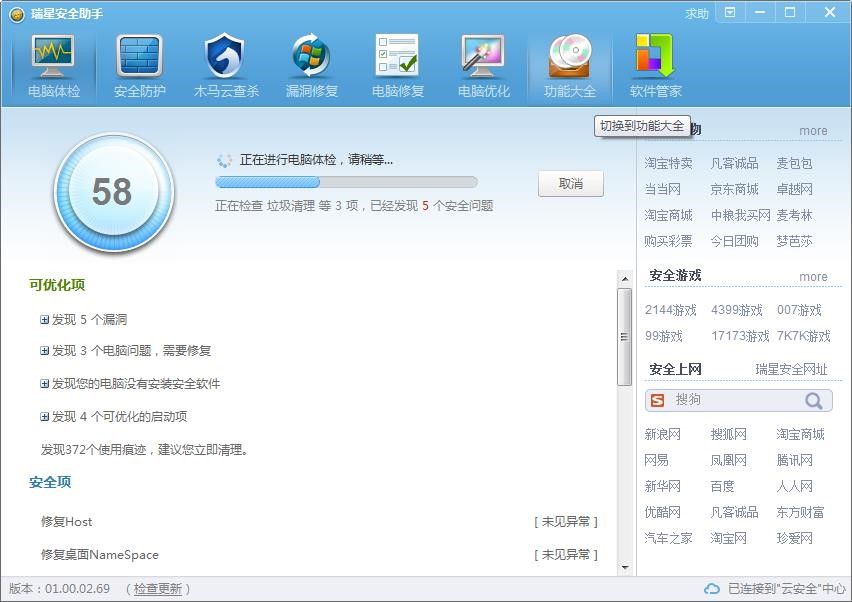The image size is (852, 602).
Task: Open the 凤凰网 link
Action: [x=728, y=461]
